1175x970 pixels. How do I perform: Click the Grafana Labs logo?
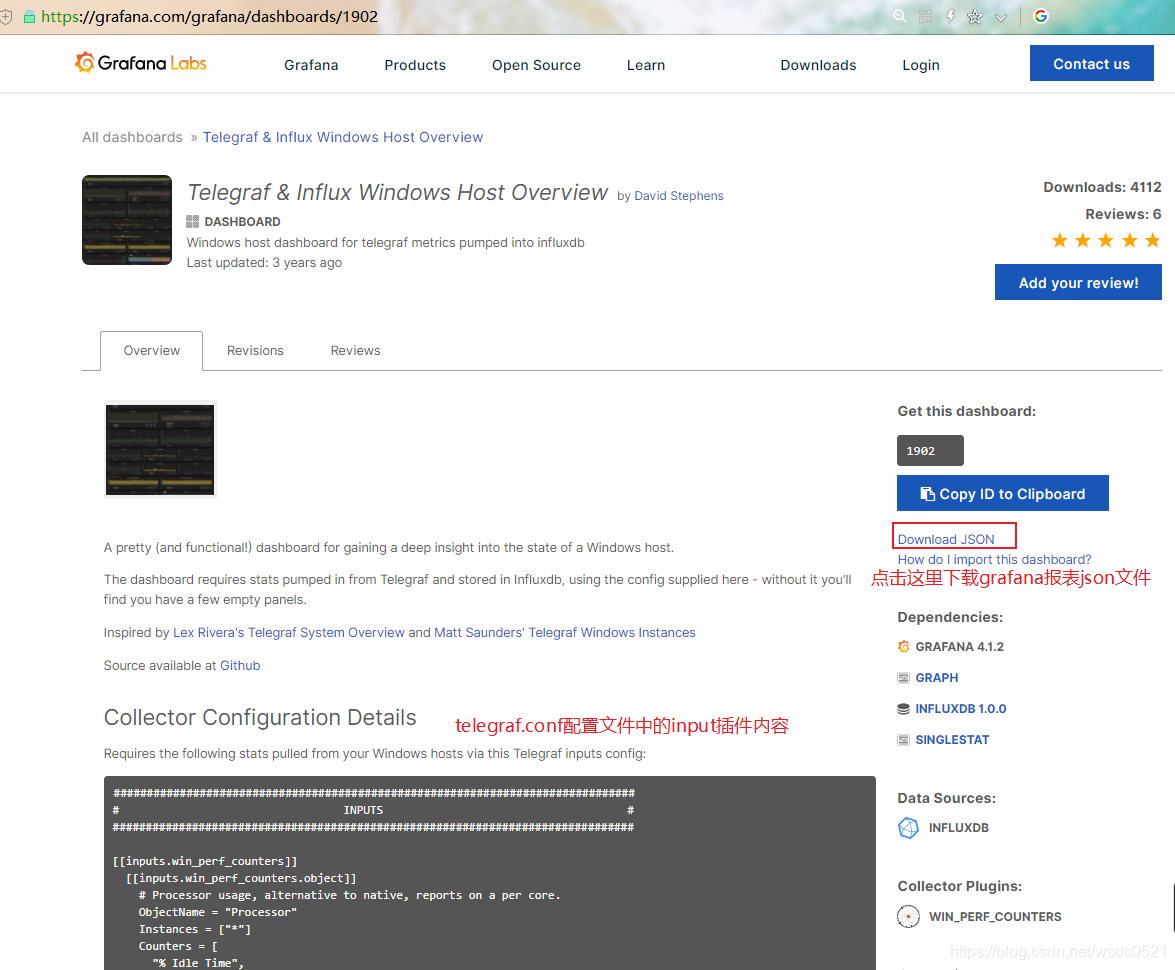pyautogui.click(x=141, y=63)
